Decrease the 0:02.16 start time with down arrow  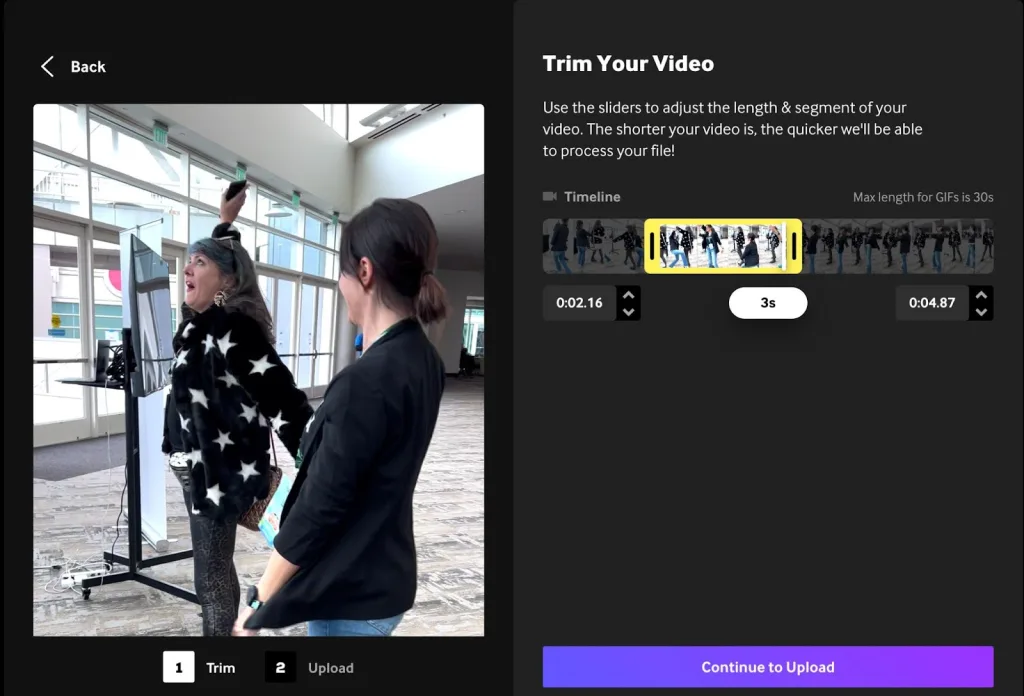tap(629, 311)
